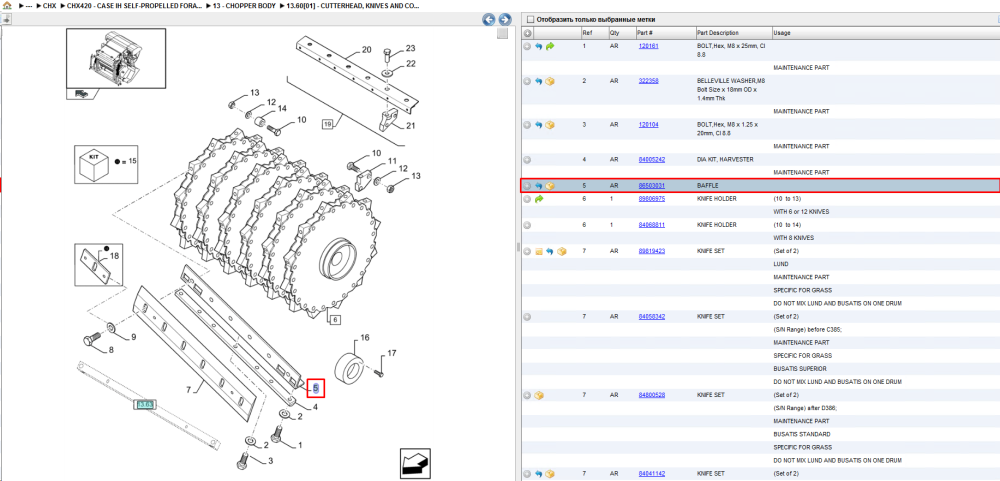Open part number 120104 link

coord(649,125)
